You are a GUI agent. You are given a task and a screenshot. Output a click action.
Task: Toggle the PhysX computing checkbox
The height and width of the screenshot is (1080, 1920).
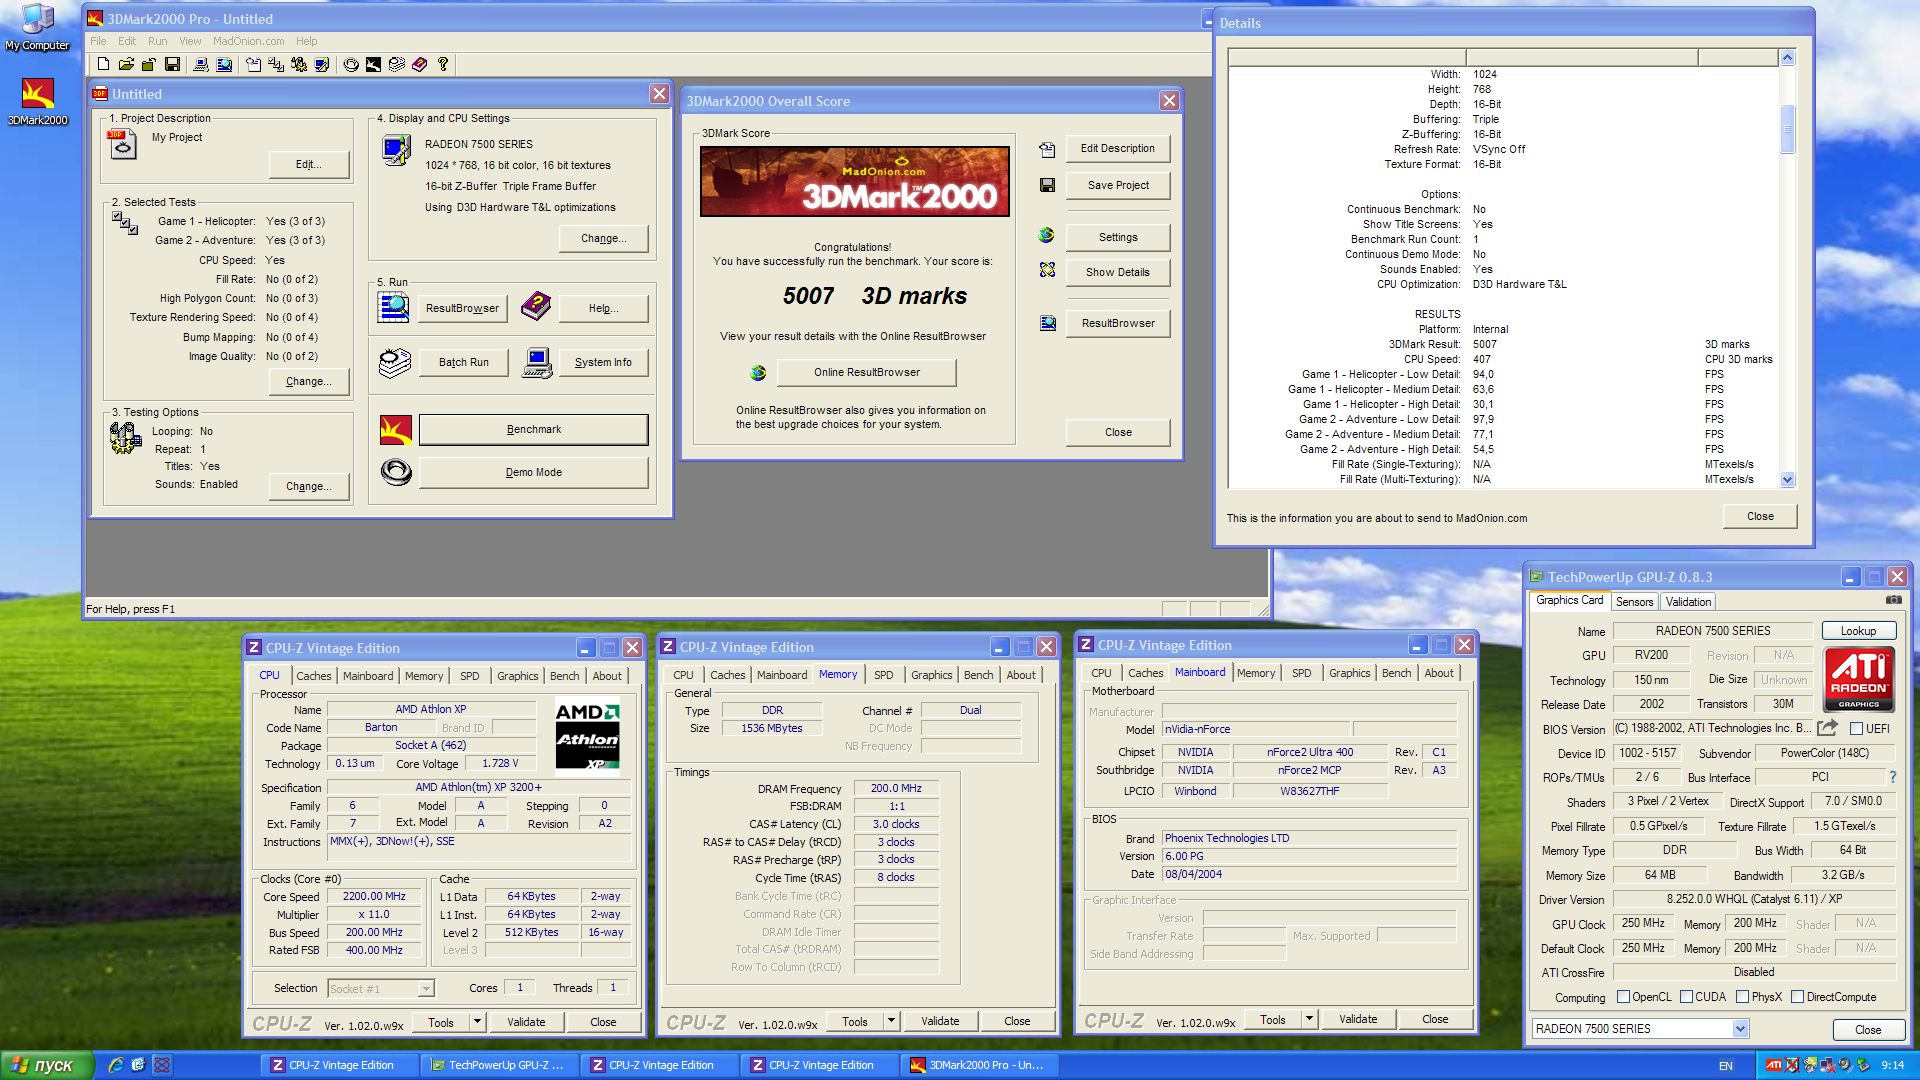point(1743,997)
